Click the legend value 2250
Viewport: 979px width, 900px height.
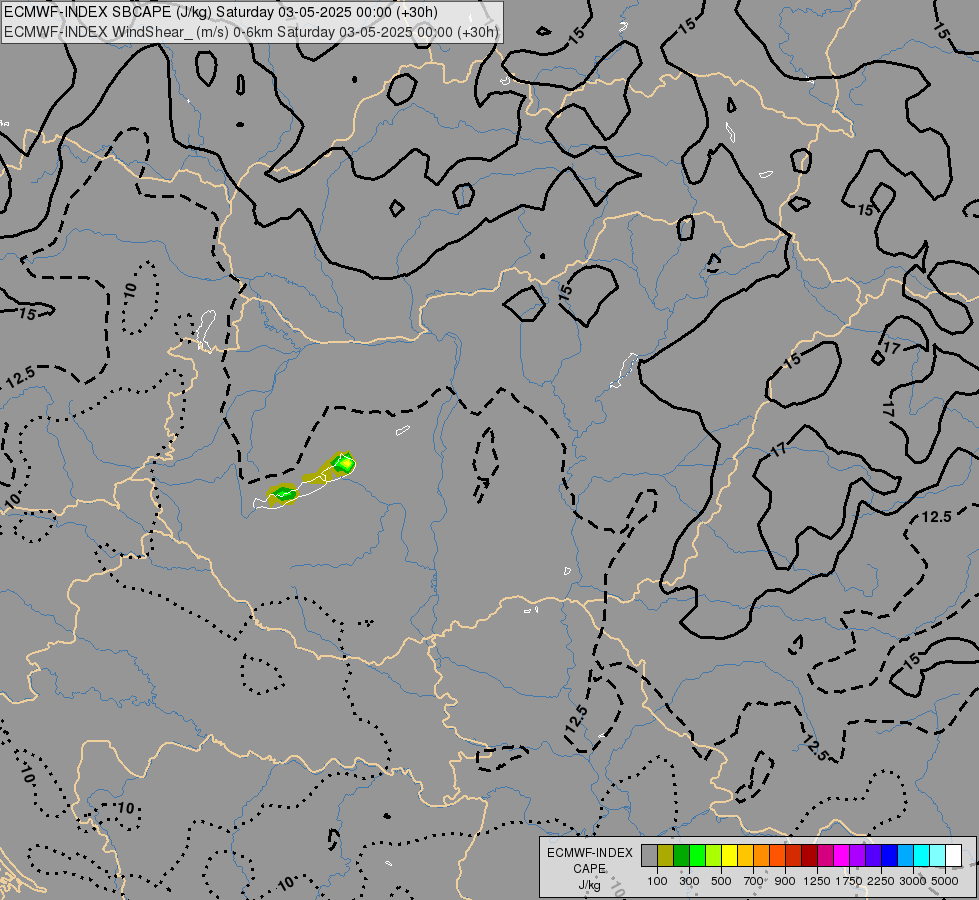click(881, 881)
